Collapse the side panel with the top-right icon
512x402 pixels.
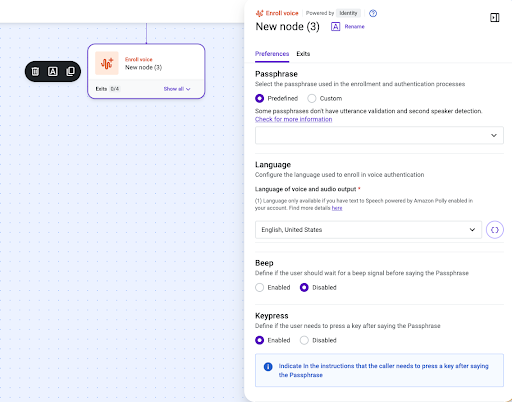(495, 18)
